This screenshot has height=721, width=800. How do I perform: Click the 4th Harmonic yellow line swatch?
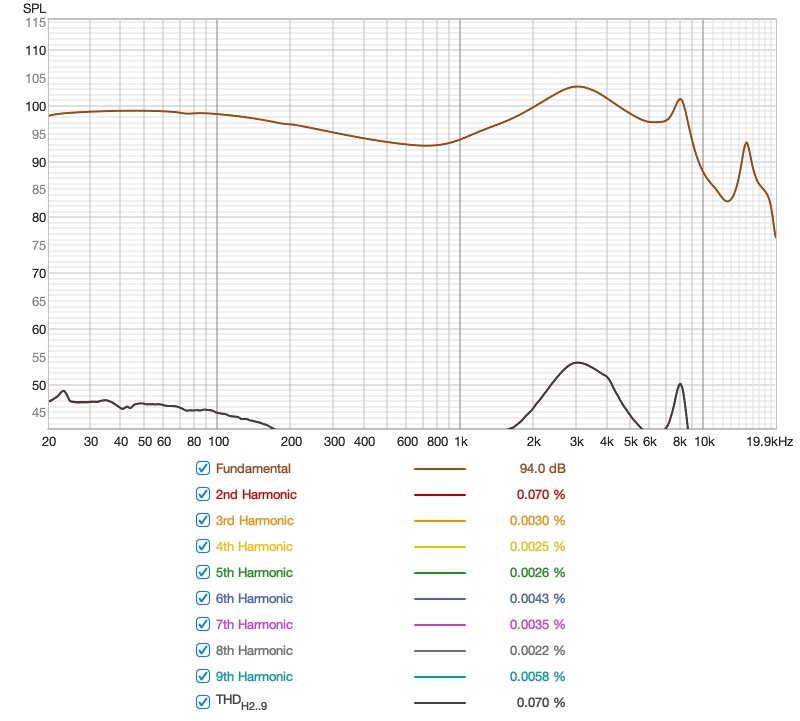[440, 547]
